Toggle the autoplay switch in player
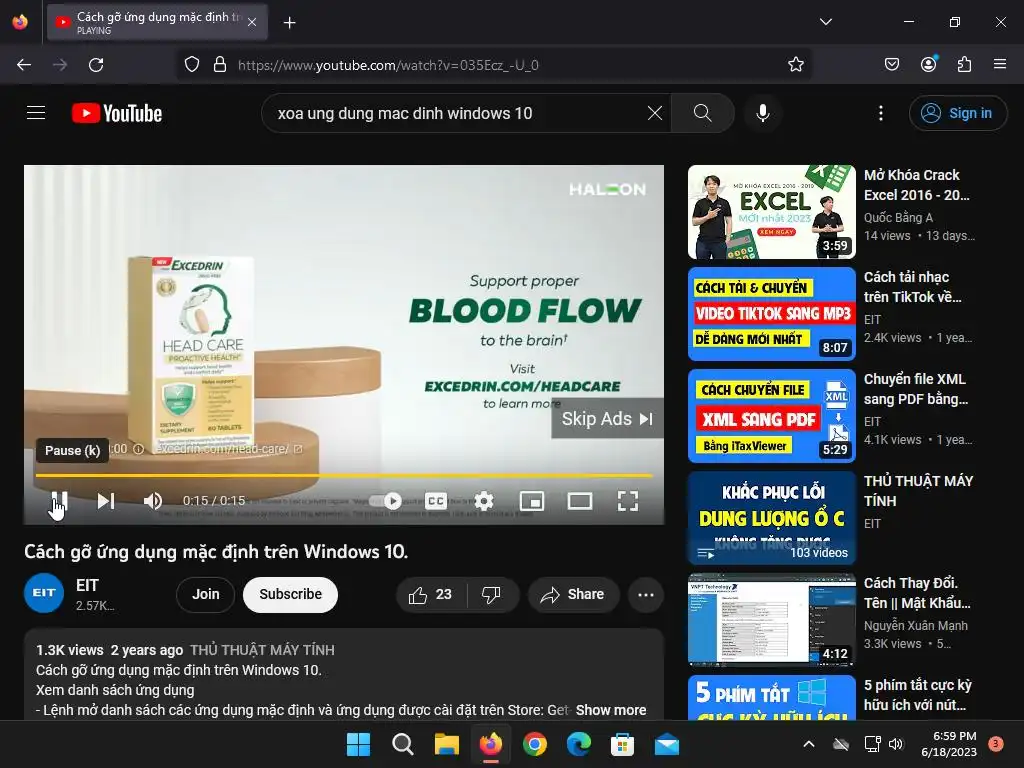This screenshot has height=768, width=1024. (x=385, y=501)
